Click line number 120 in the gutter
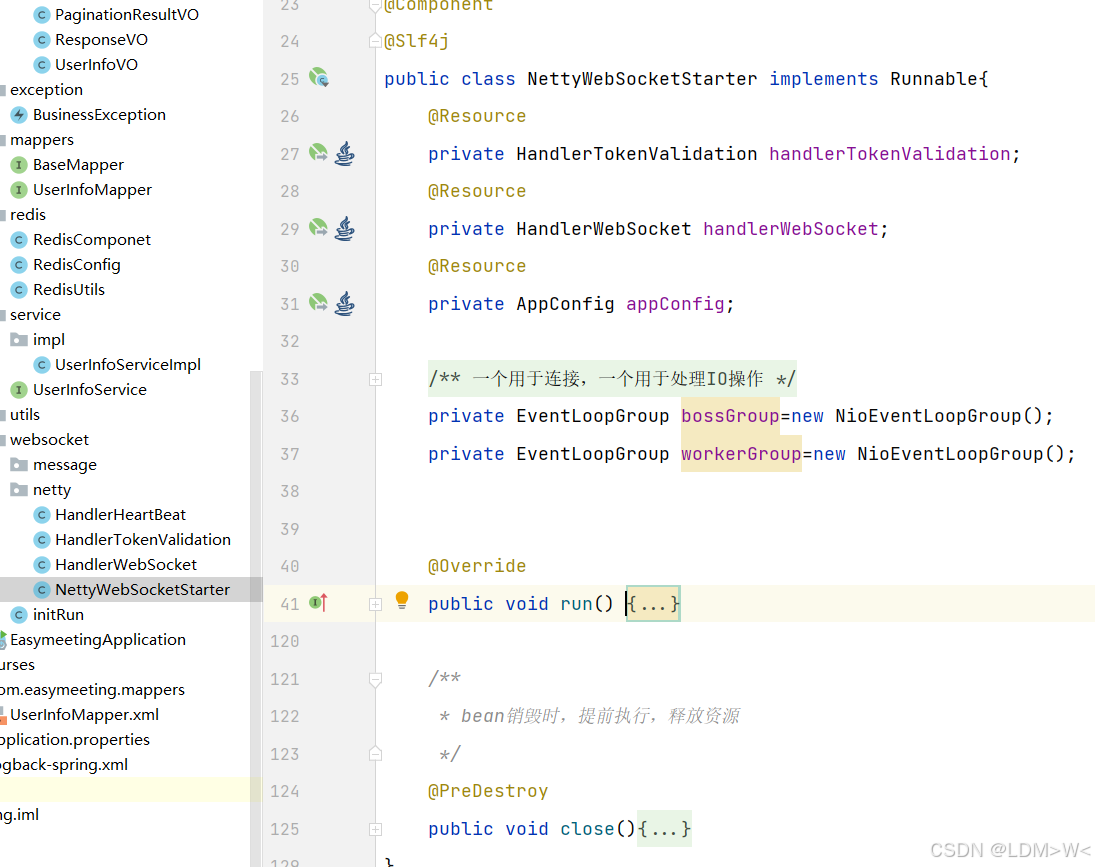 (284, 642)
